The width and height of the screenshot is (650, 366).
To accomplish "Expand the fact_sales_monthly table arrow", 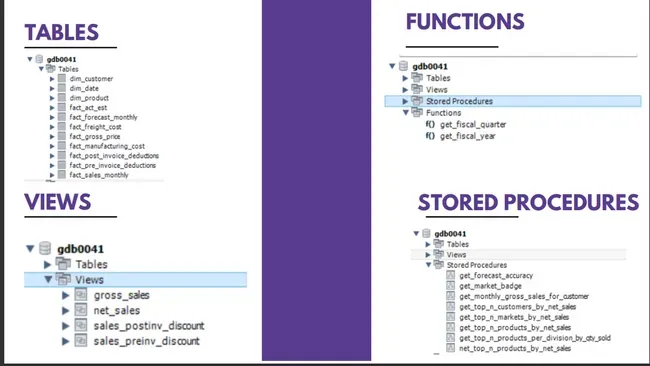I will point(52,175).
